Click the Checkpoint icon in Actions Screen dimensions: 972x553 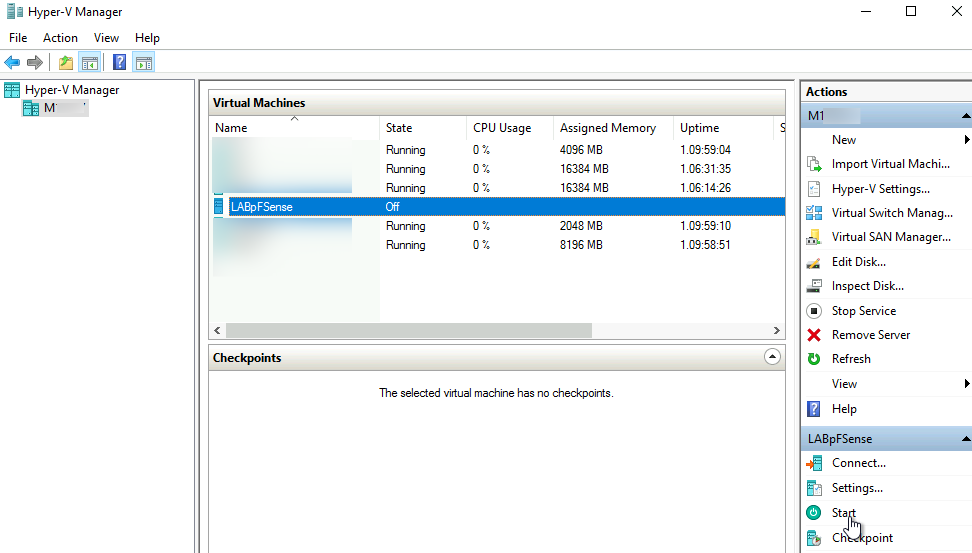814,538
